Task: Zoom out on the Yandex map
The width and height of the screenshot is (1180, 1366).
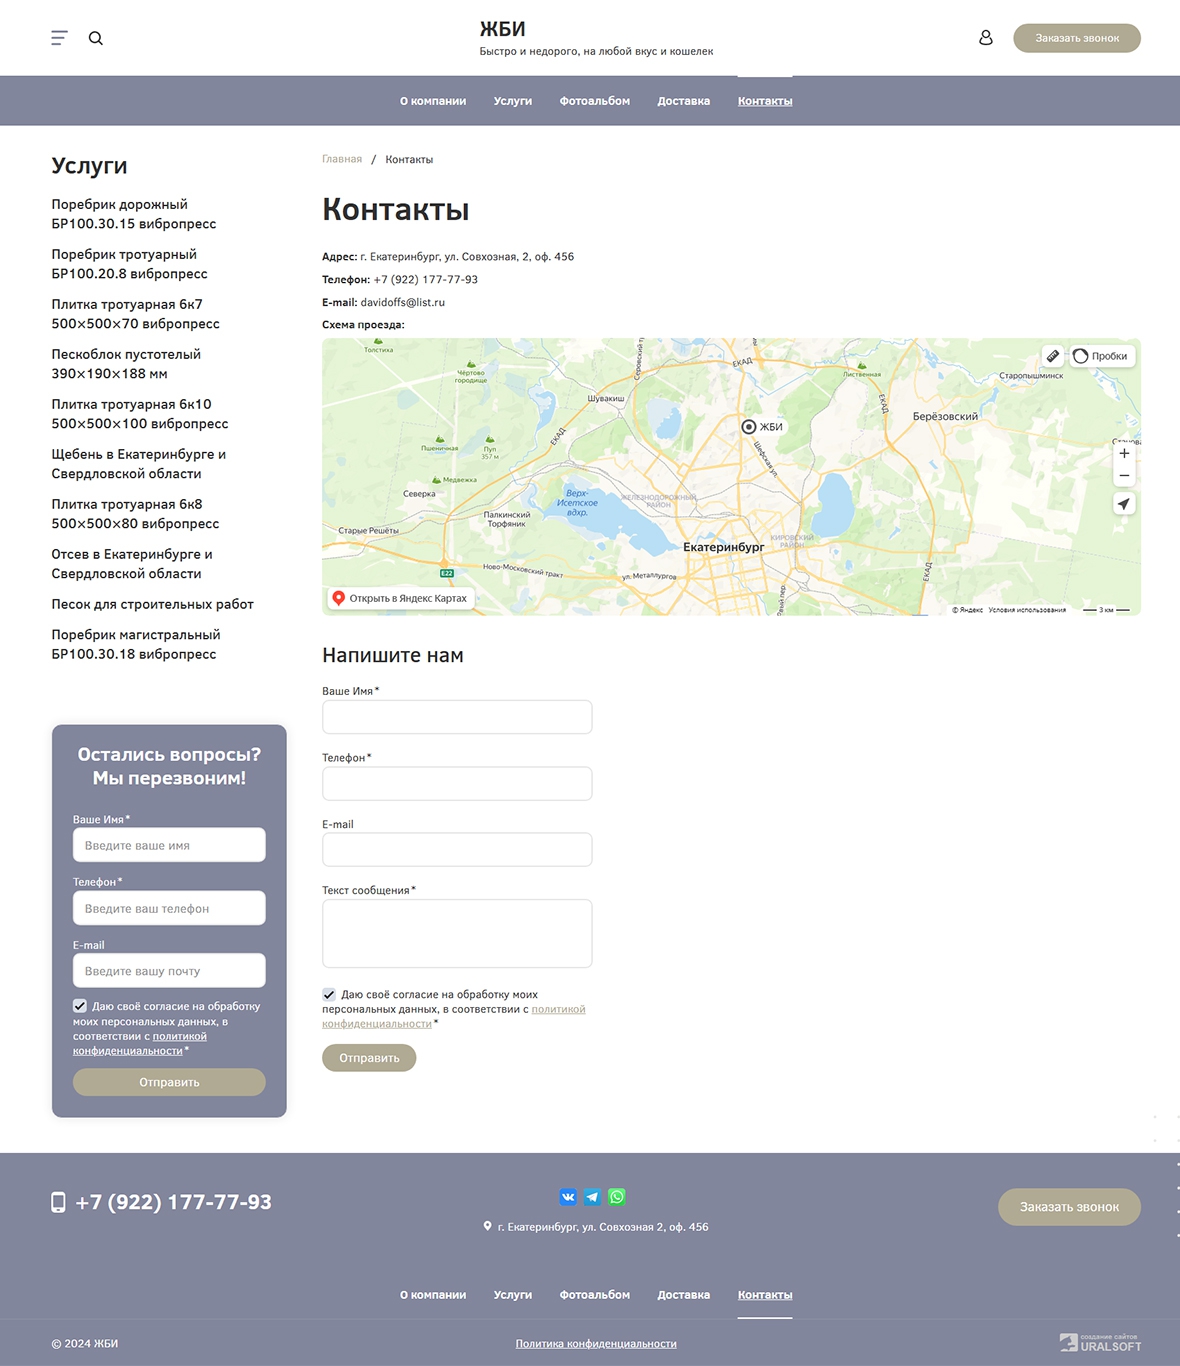Action: tap(1124, 476)
